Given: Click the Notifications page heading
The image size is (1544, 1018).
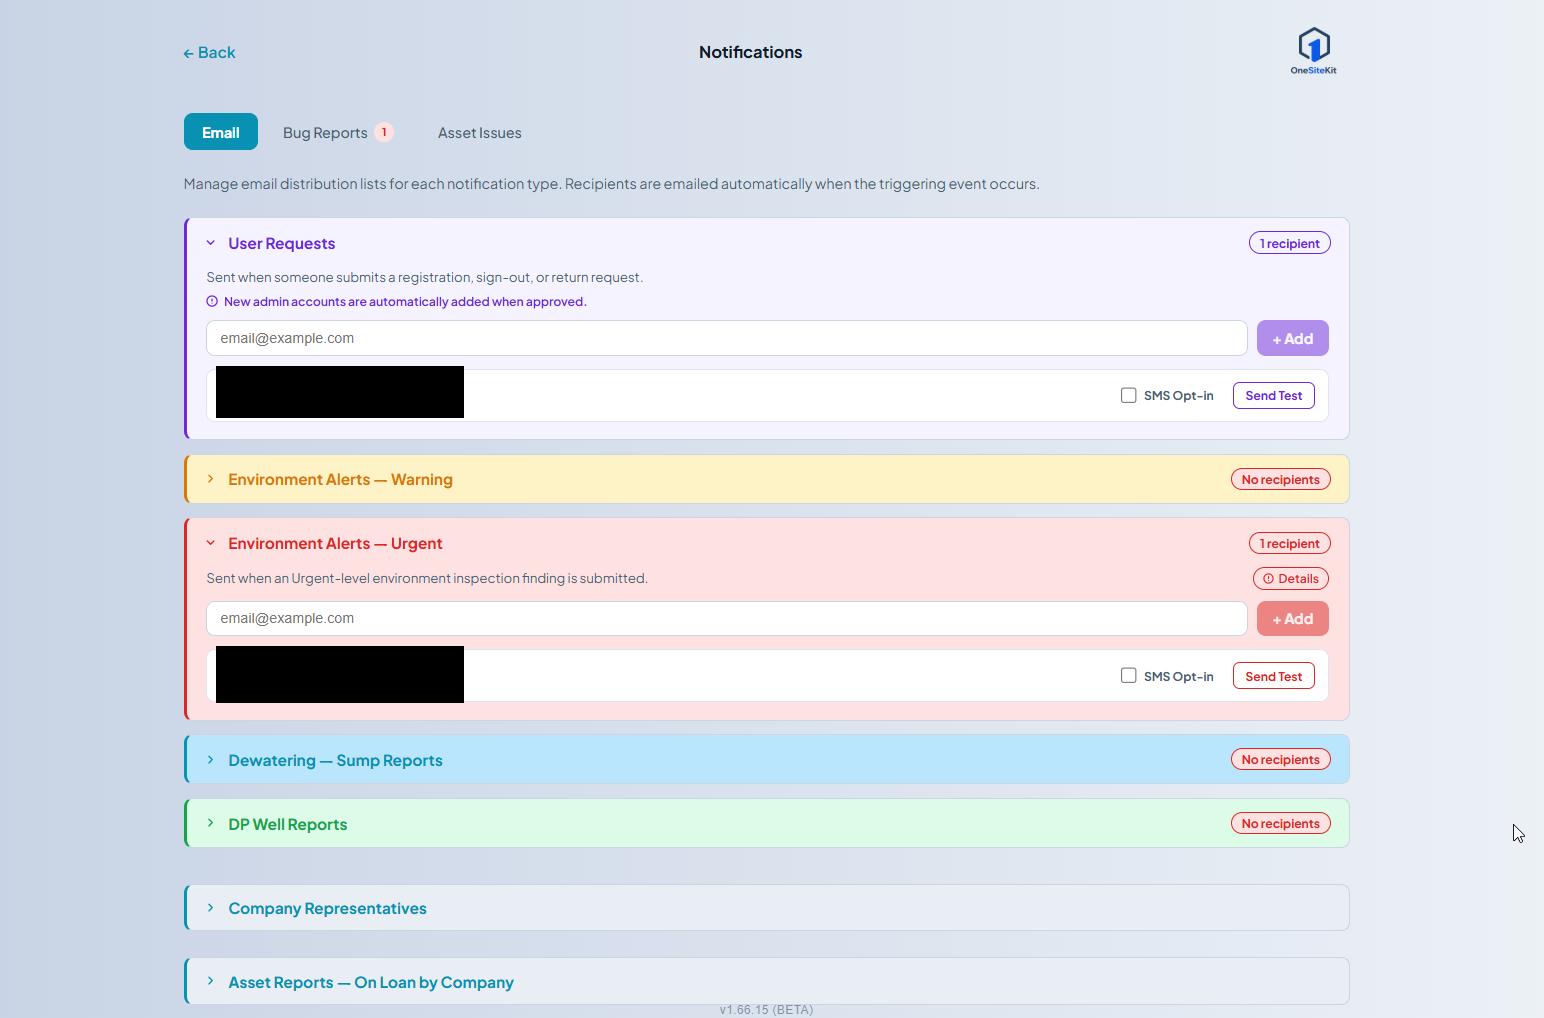Looking at the screenshot, I should tap(751, 52).
